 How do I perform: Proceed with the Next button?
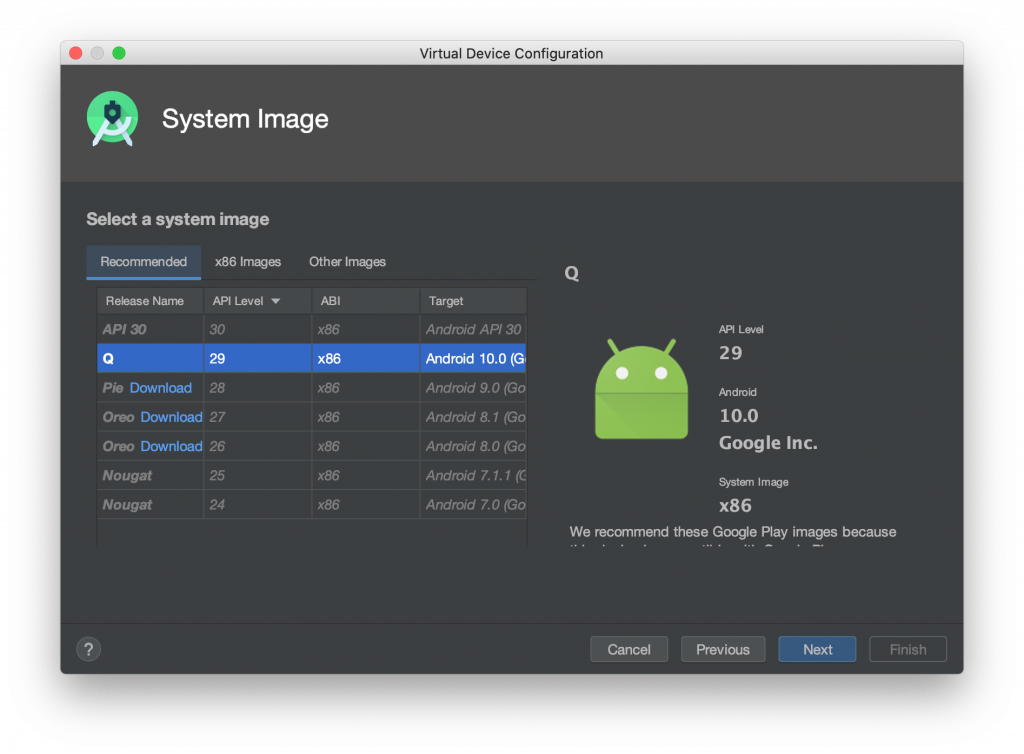pos(817,649)
